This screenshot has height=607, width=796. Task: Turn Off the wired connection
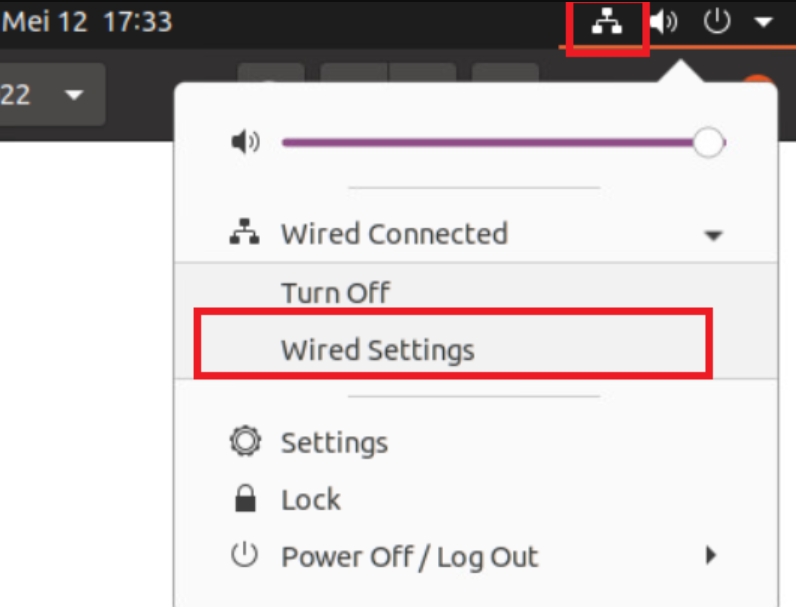click(335, 293)
